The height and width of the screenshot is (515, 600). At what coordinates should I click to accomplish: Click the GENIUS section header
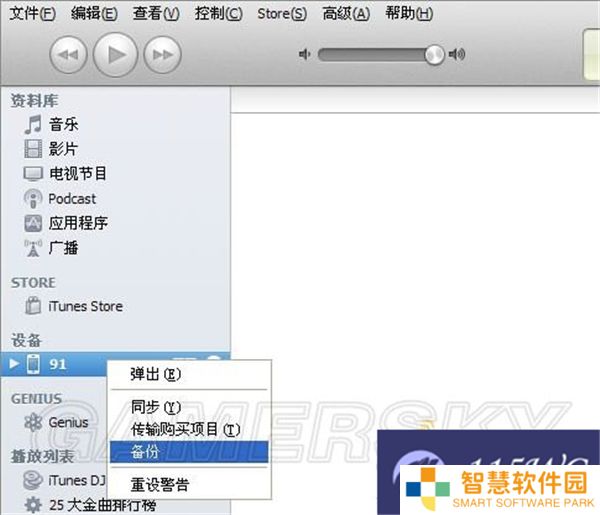(36, 399)
